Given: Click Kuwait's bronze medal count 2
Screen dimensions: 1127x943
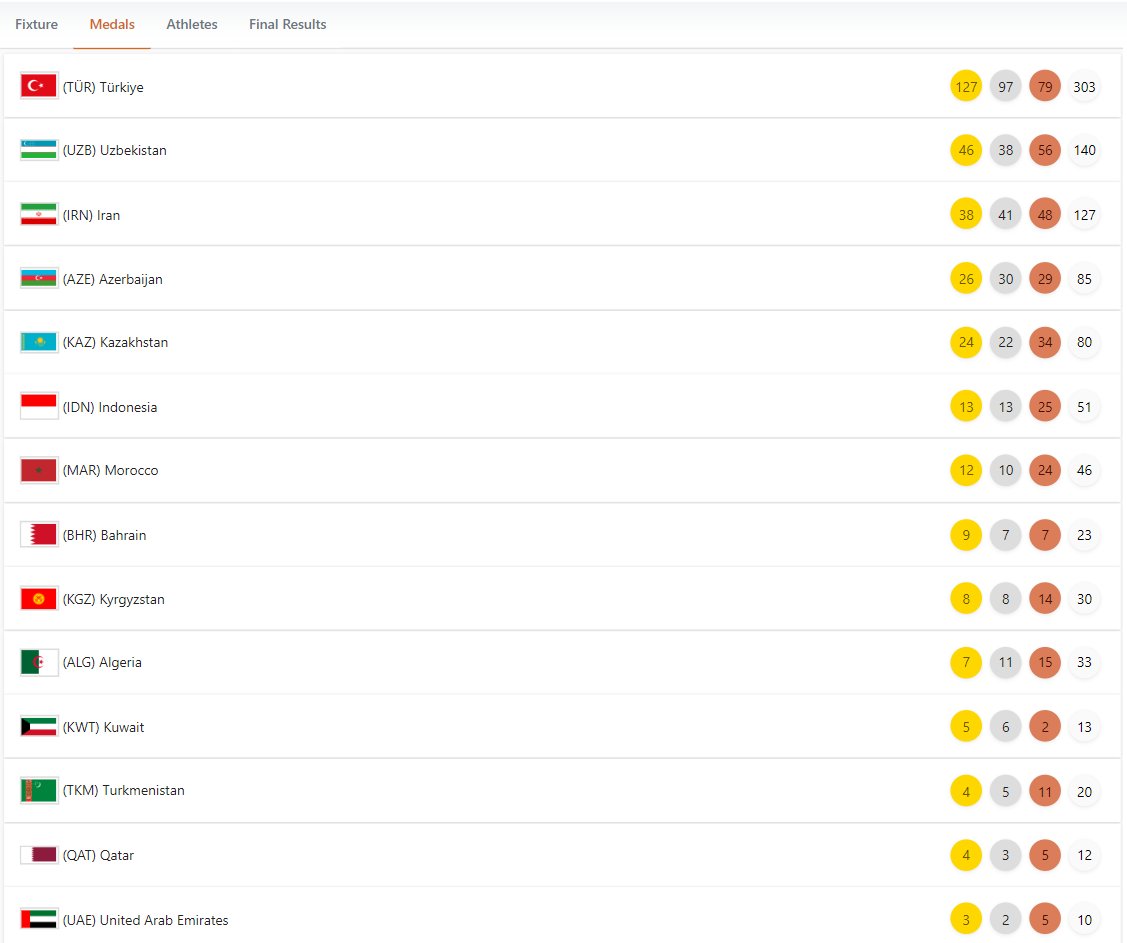Looking at the screenshot, I should point(1045,727).
